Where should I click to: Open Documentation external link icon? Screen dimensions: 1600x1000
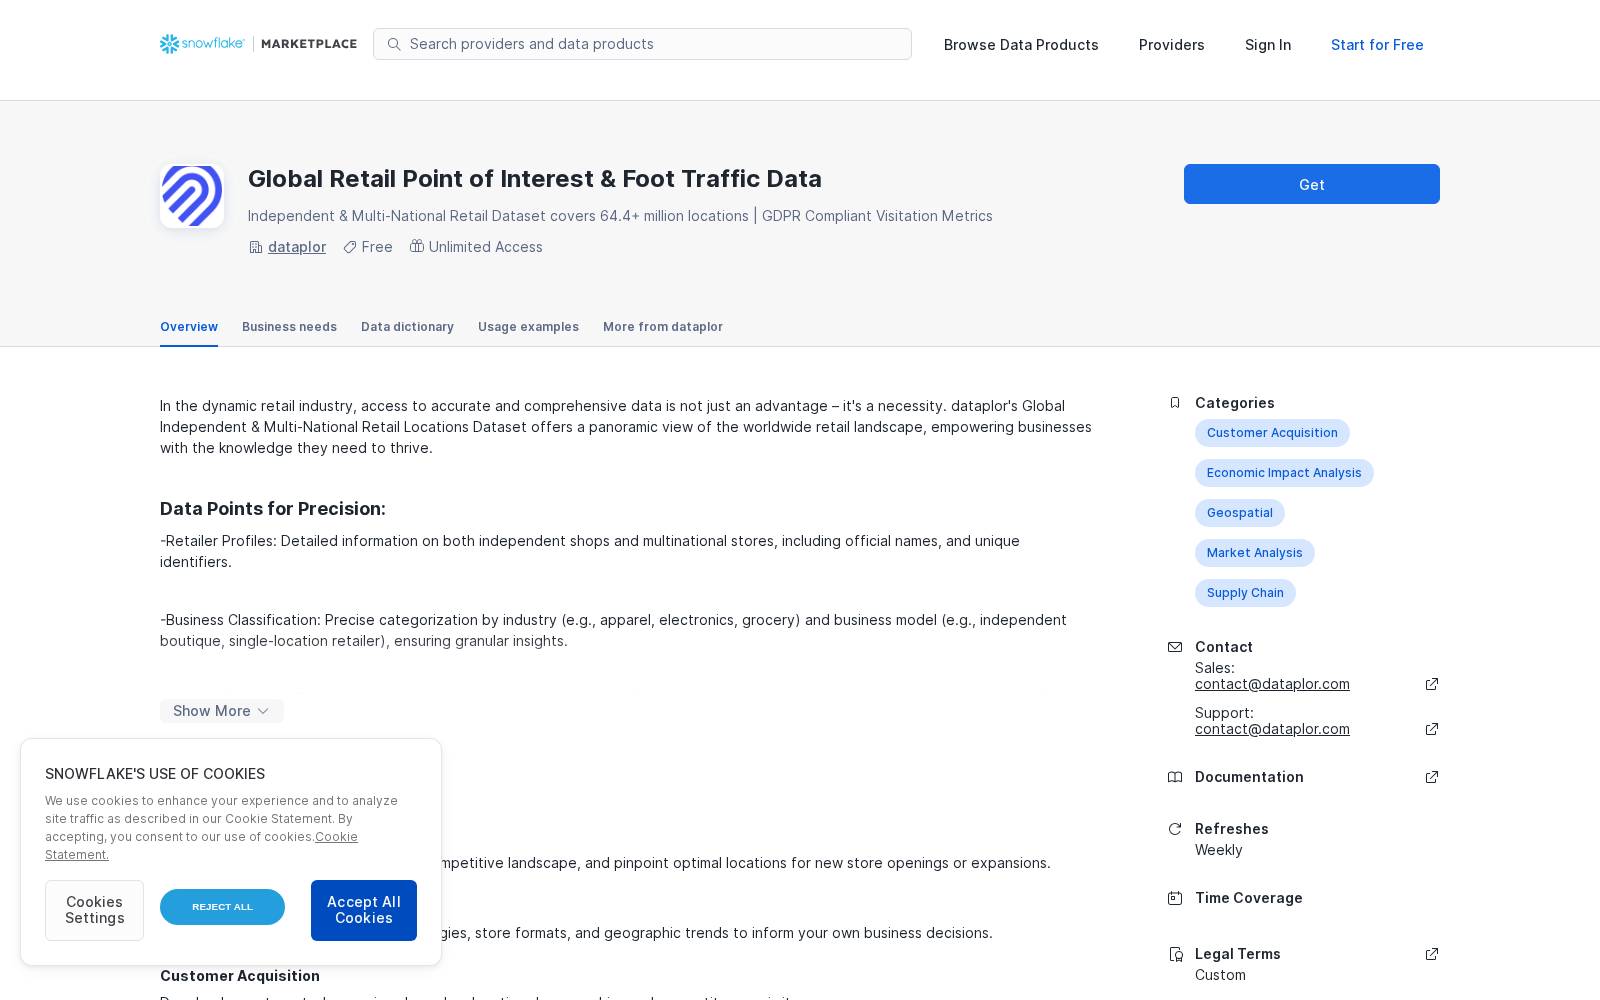pyautogui.click(x=1432, y=777)
